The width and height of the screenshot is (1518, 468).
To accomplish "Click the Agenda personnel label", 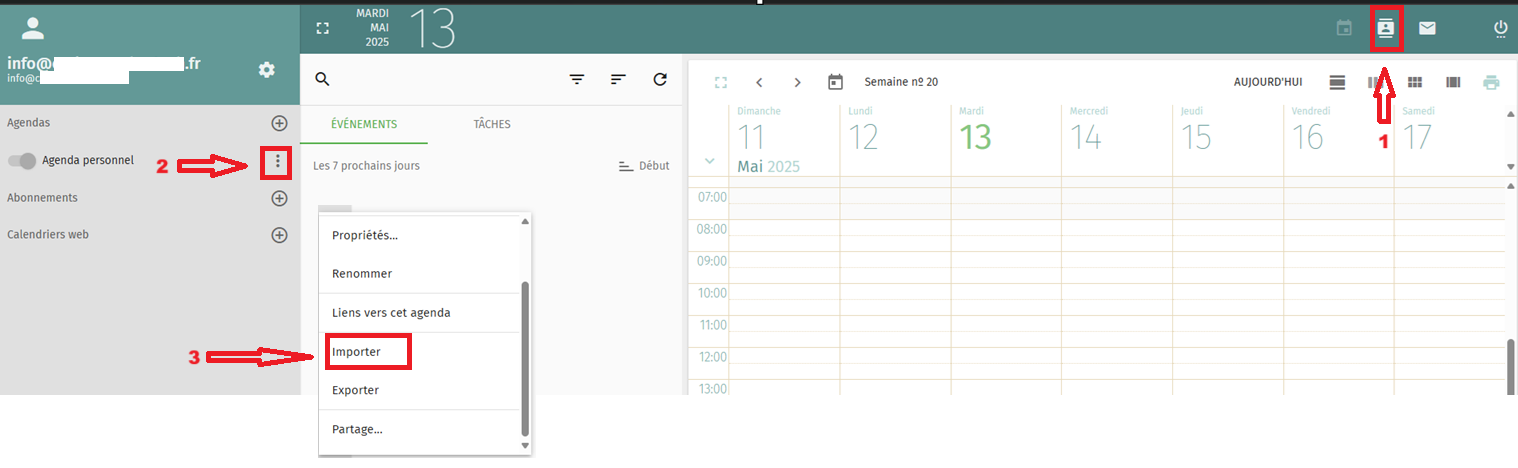I will click(88, 161).
